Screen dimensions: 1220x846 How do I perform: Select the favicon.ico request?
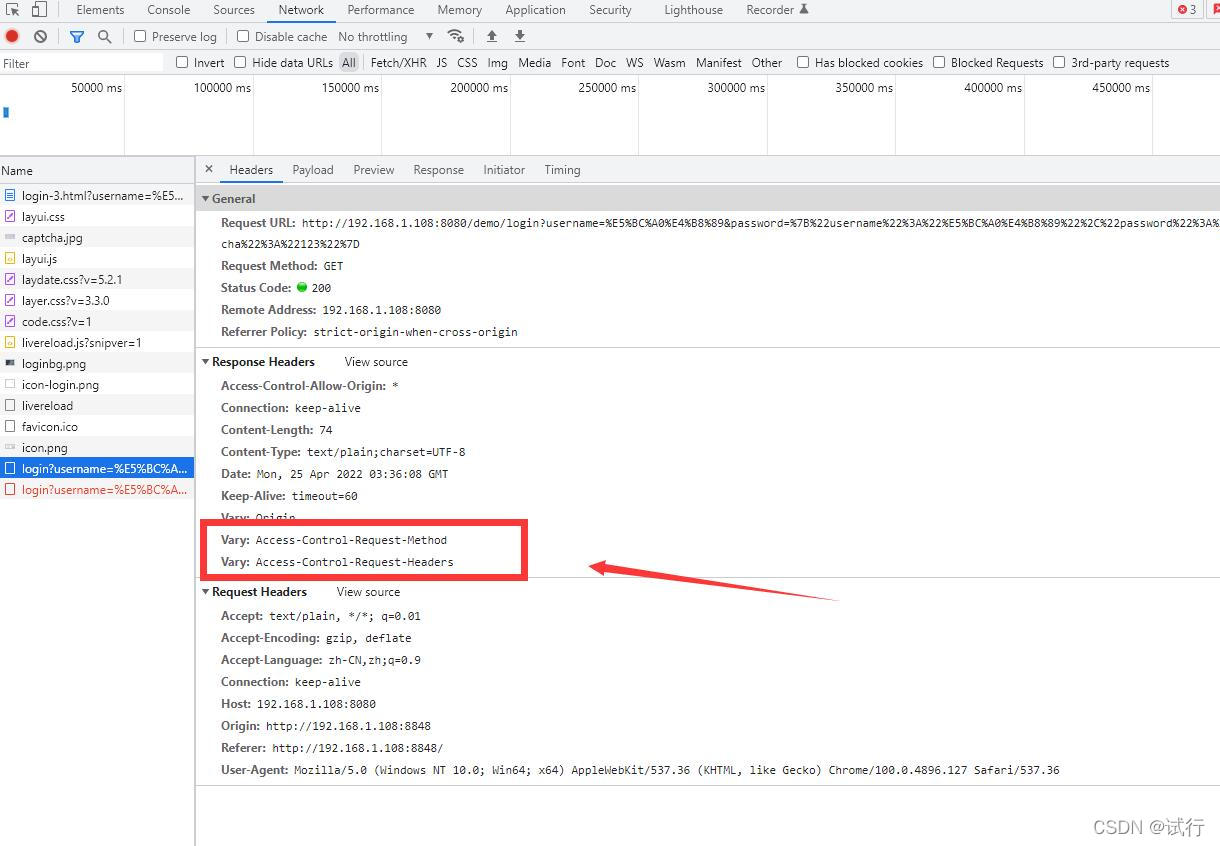[97, 426]
